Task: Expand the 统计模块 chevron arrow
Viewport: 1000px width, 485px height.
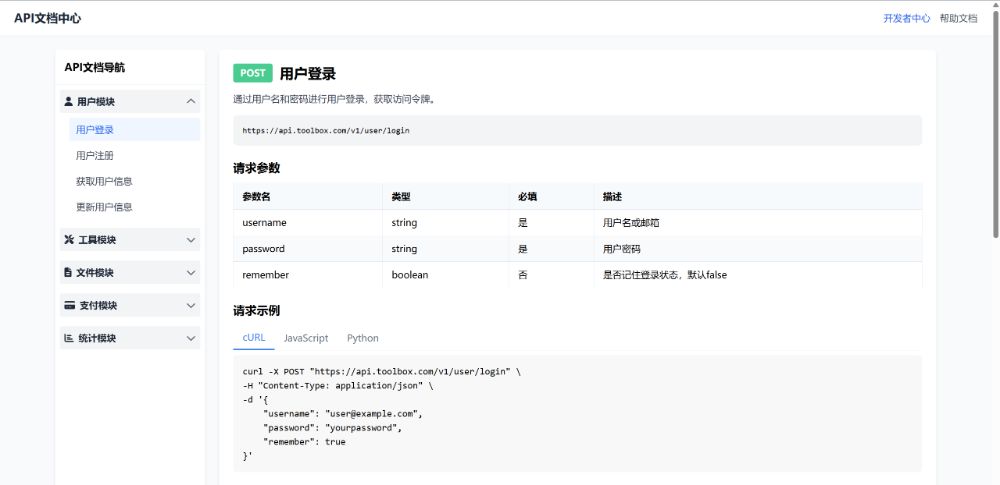Action: pyautogui.click(x=191, y=339)
